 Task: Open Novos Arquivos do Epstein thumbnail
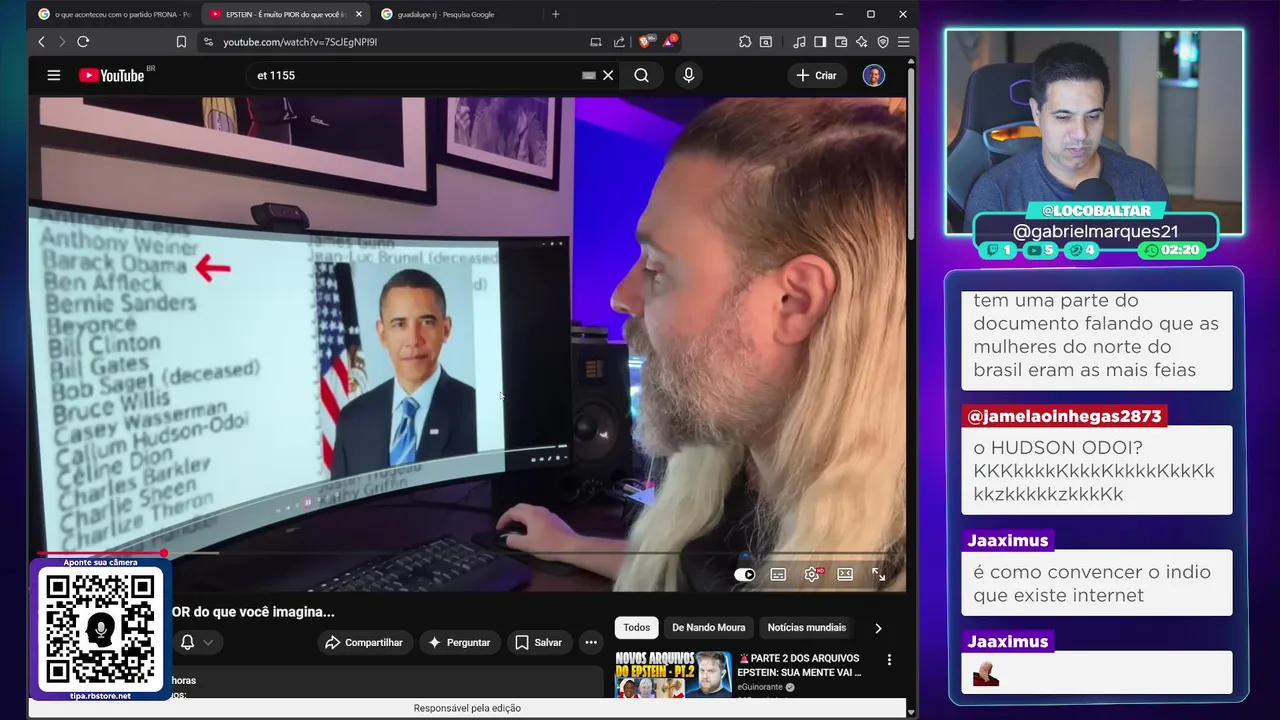pyautogui.click(x=673, y=674)
